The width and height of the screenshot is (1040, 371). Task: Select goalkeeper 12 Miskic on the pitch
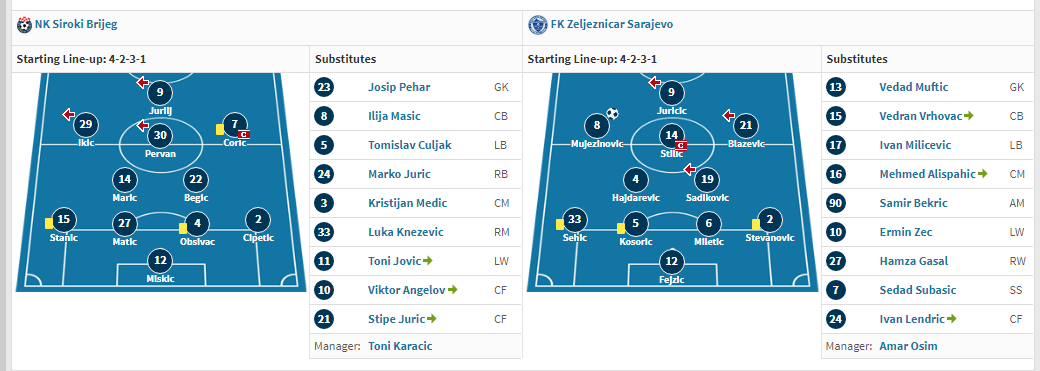(x=160, y=261)
